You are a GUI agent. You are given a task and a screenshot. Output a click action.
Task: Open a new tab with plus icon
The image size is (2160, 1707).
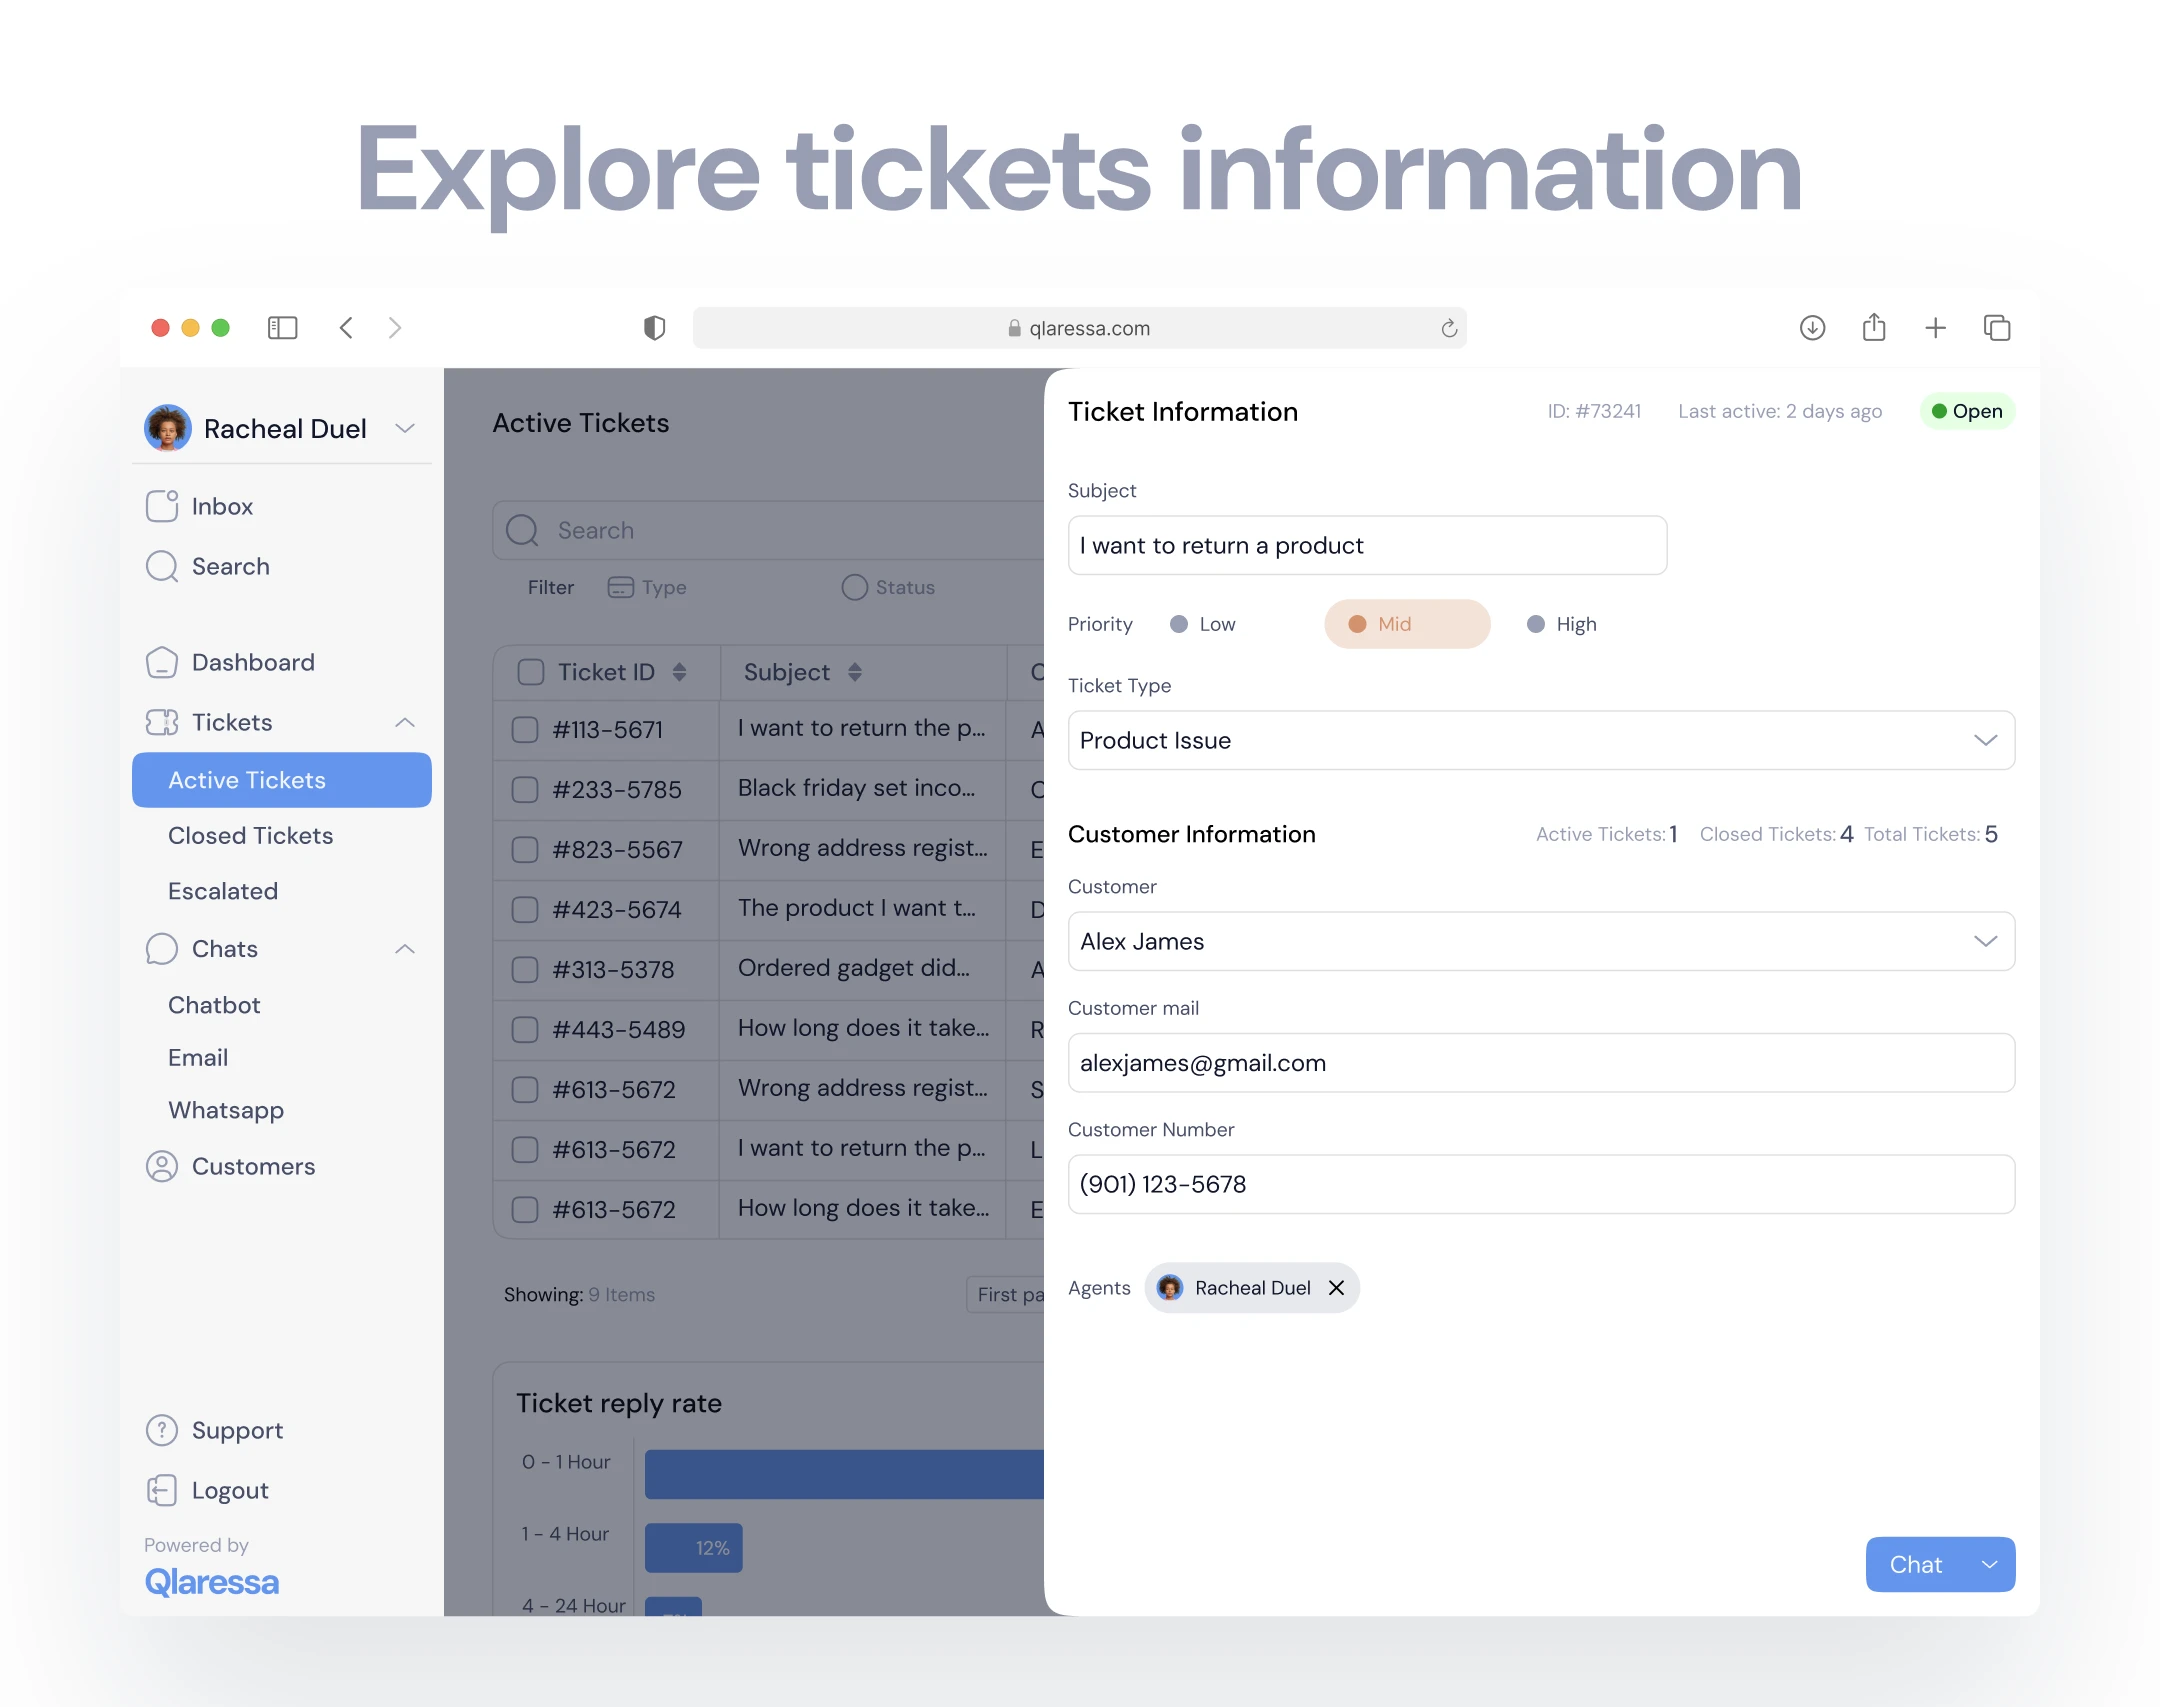pyautogui.click(x=1936, y=328)
